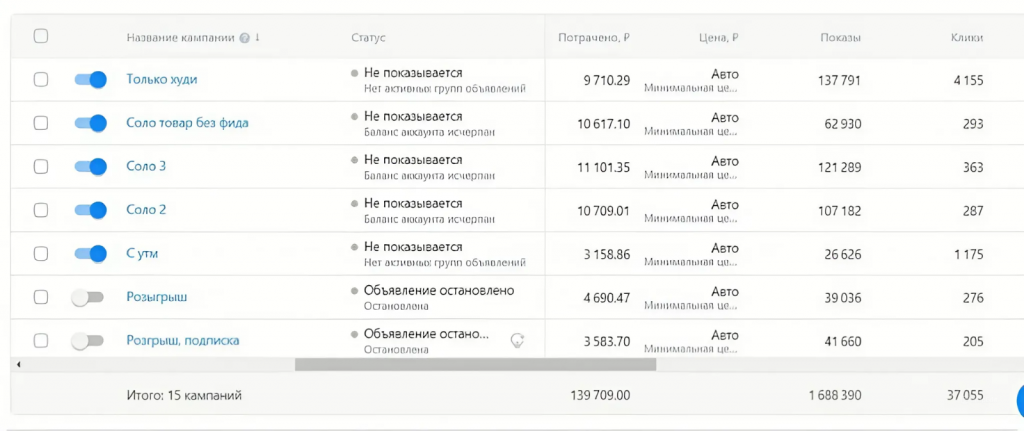Click the help icon next to Название кампании

(245, 38)
